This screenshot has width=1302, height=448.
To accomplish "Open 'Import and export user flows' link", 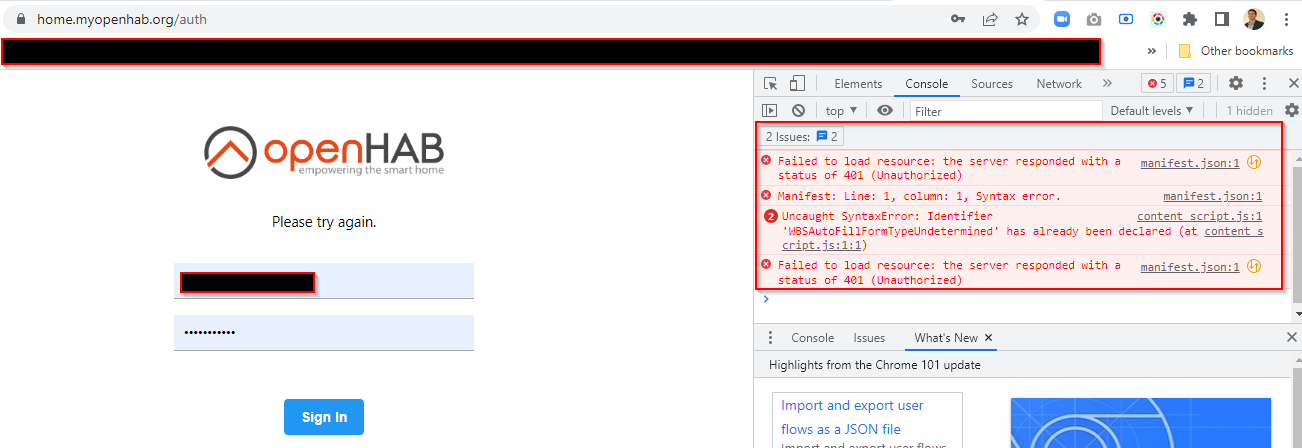I will point(853,417).
